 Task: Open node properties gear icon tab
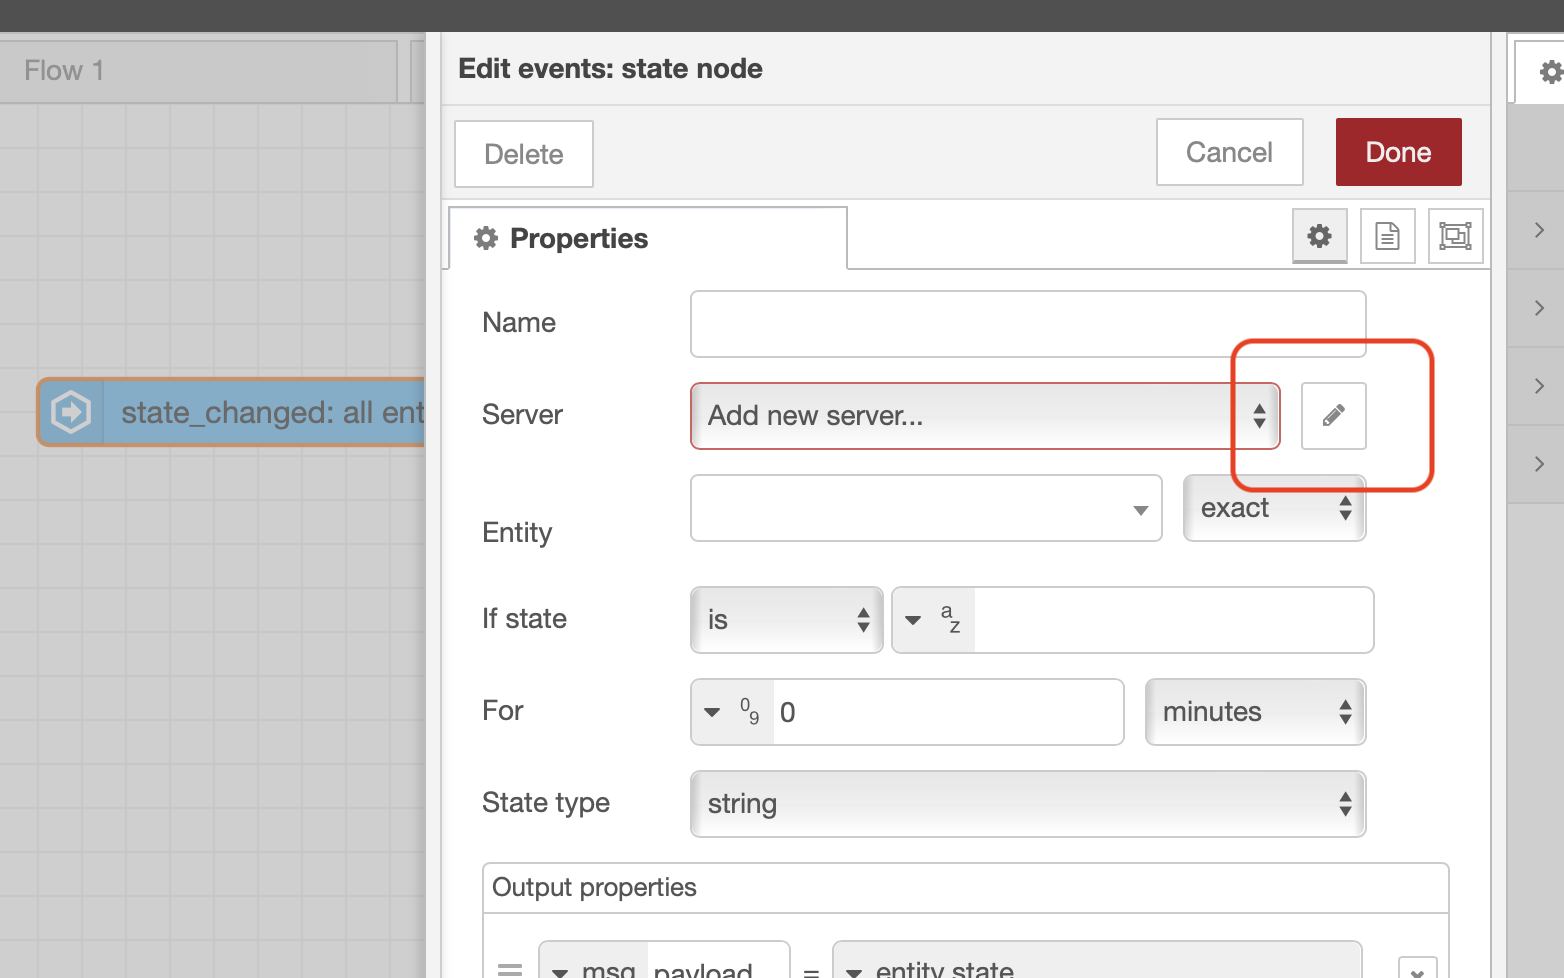tap(1320, 236)
